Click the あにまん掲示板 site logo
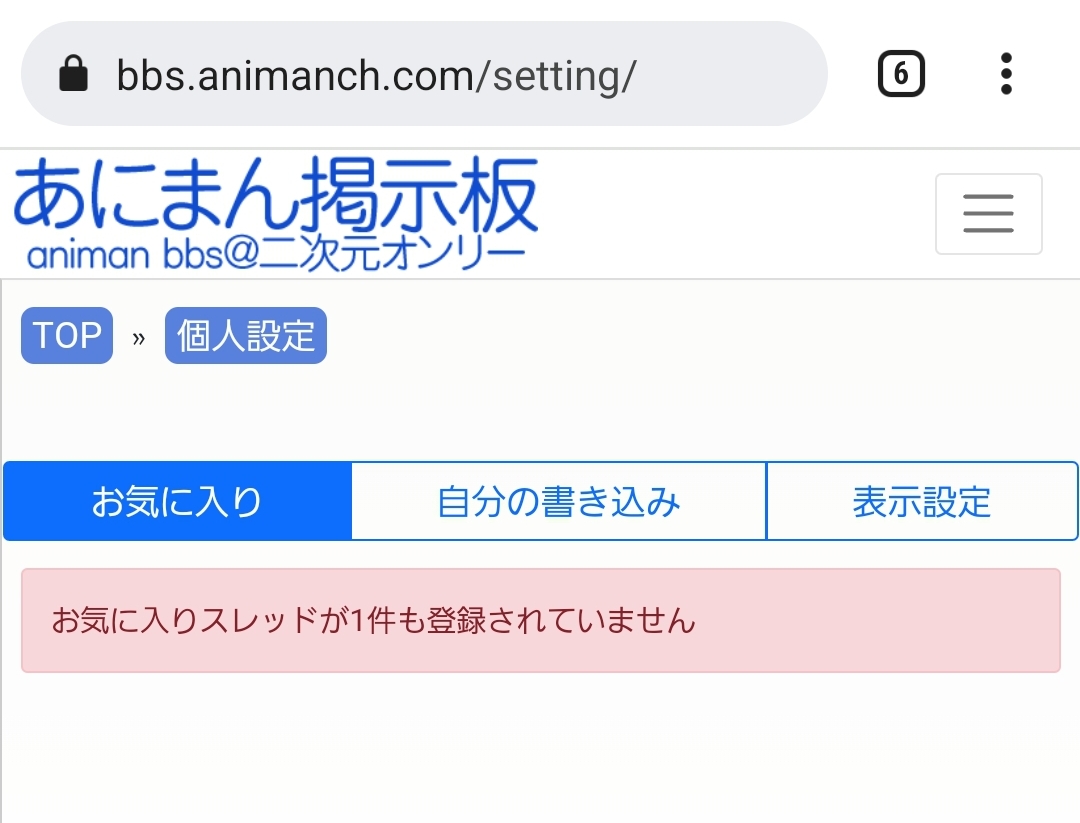 tap(275, 196)
